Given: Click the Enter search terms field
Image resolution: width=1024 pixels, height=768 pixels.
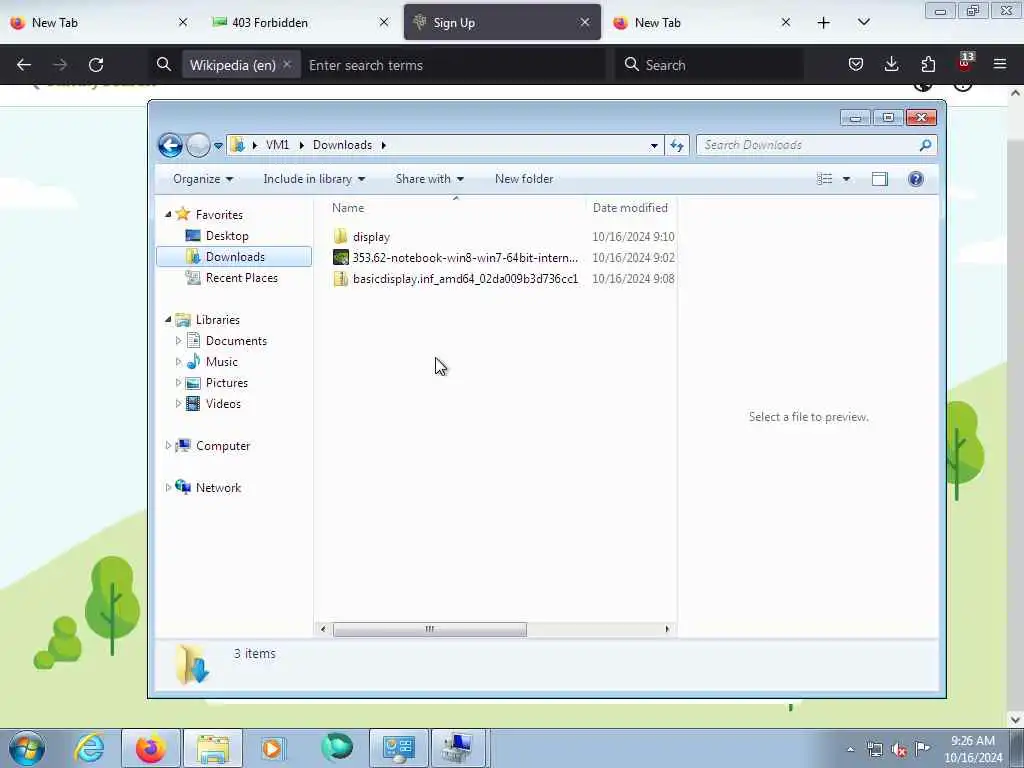Looking at the screenshot, I should pos(454,65).
